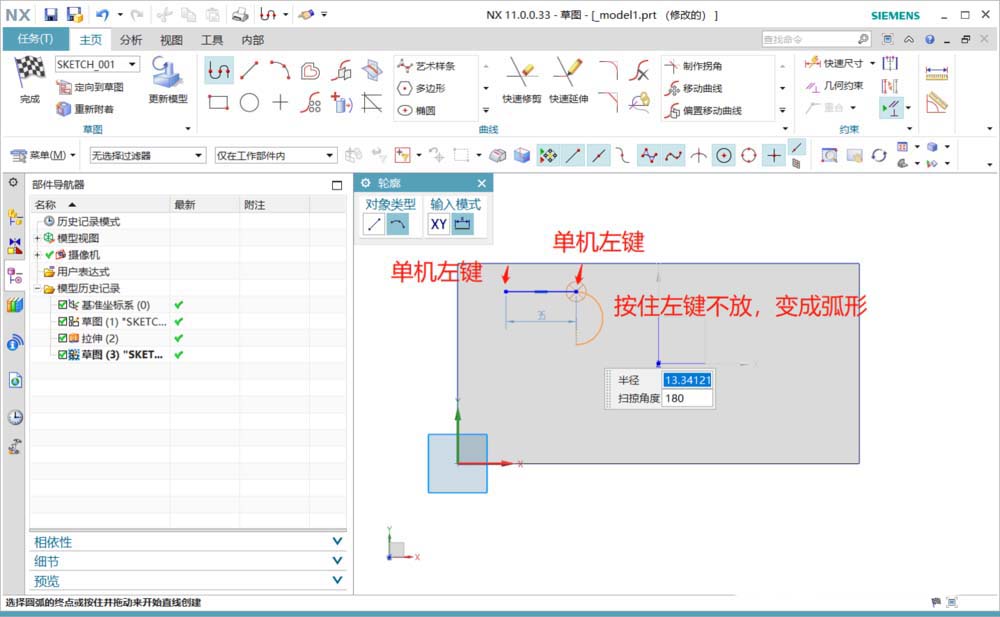Expand the Model Views tree node

tap(37, 238)
